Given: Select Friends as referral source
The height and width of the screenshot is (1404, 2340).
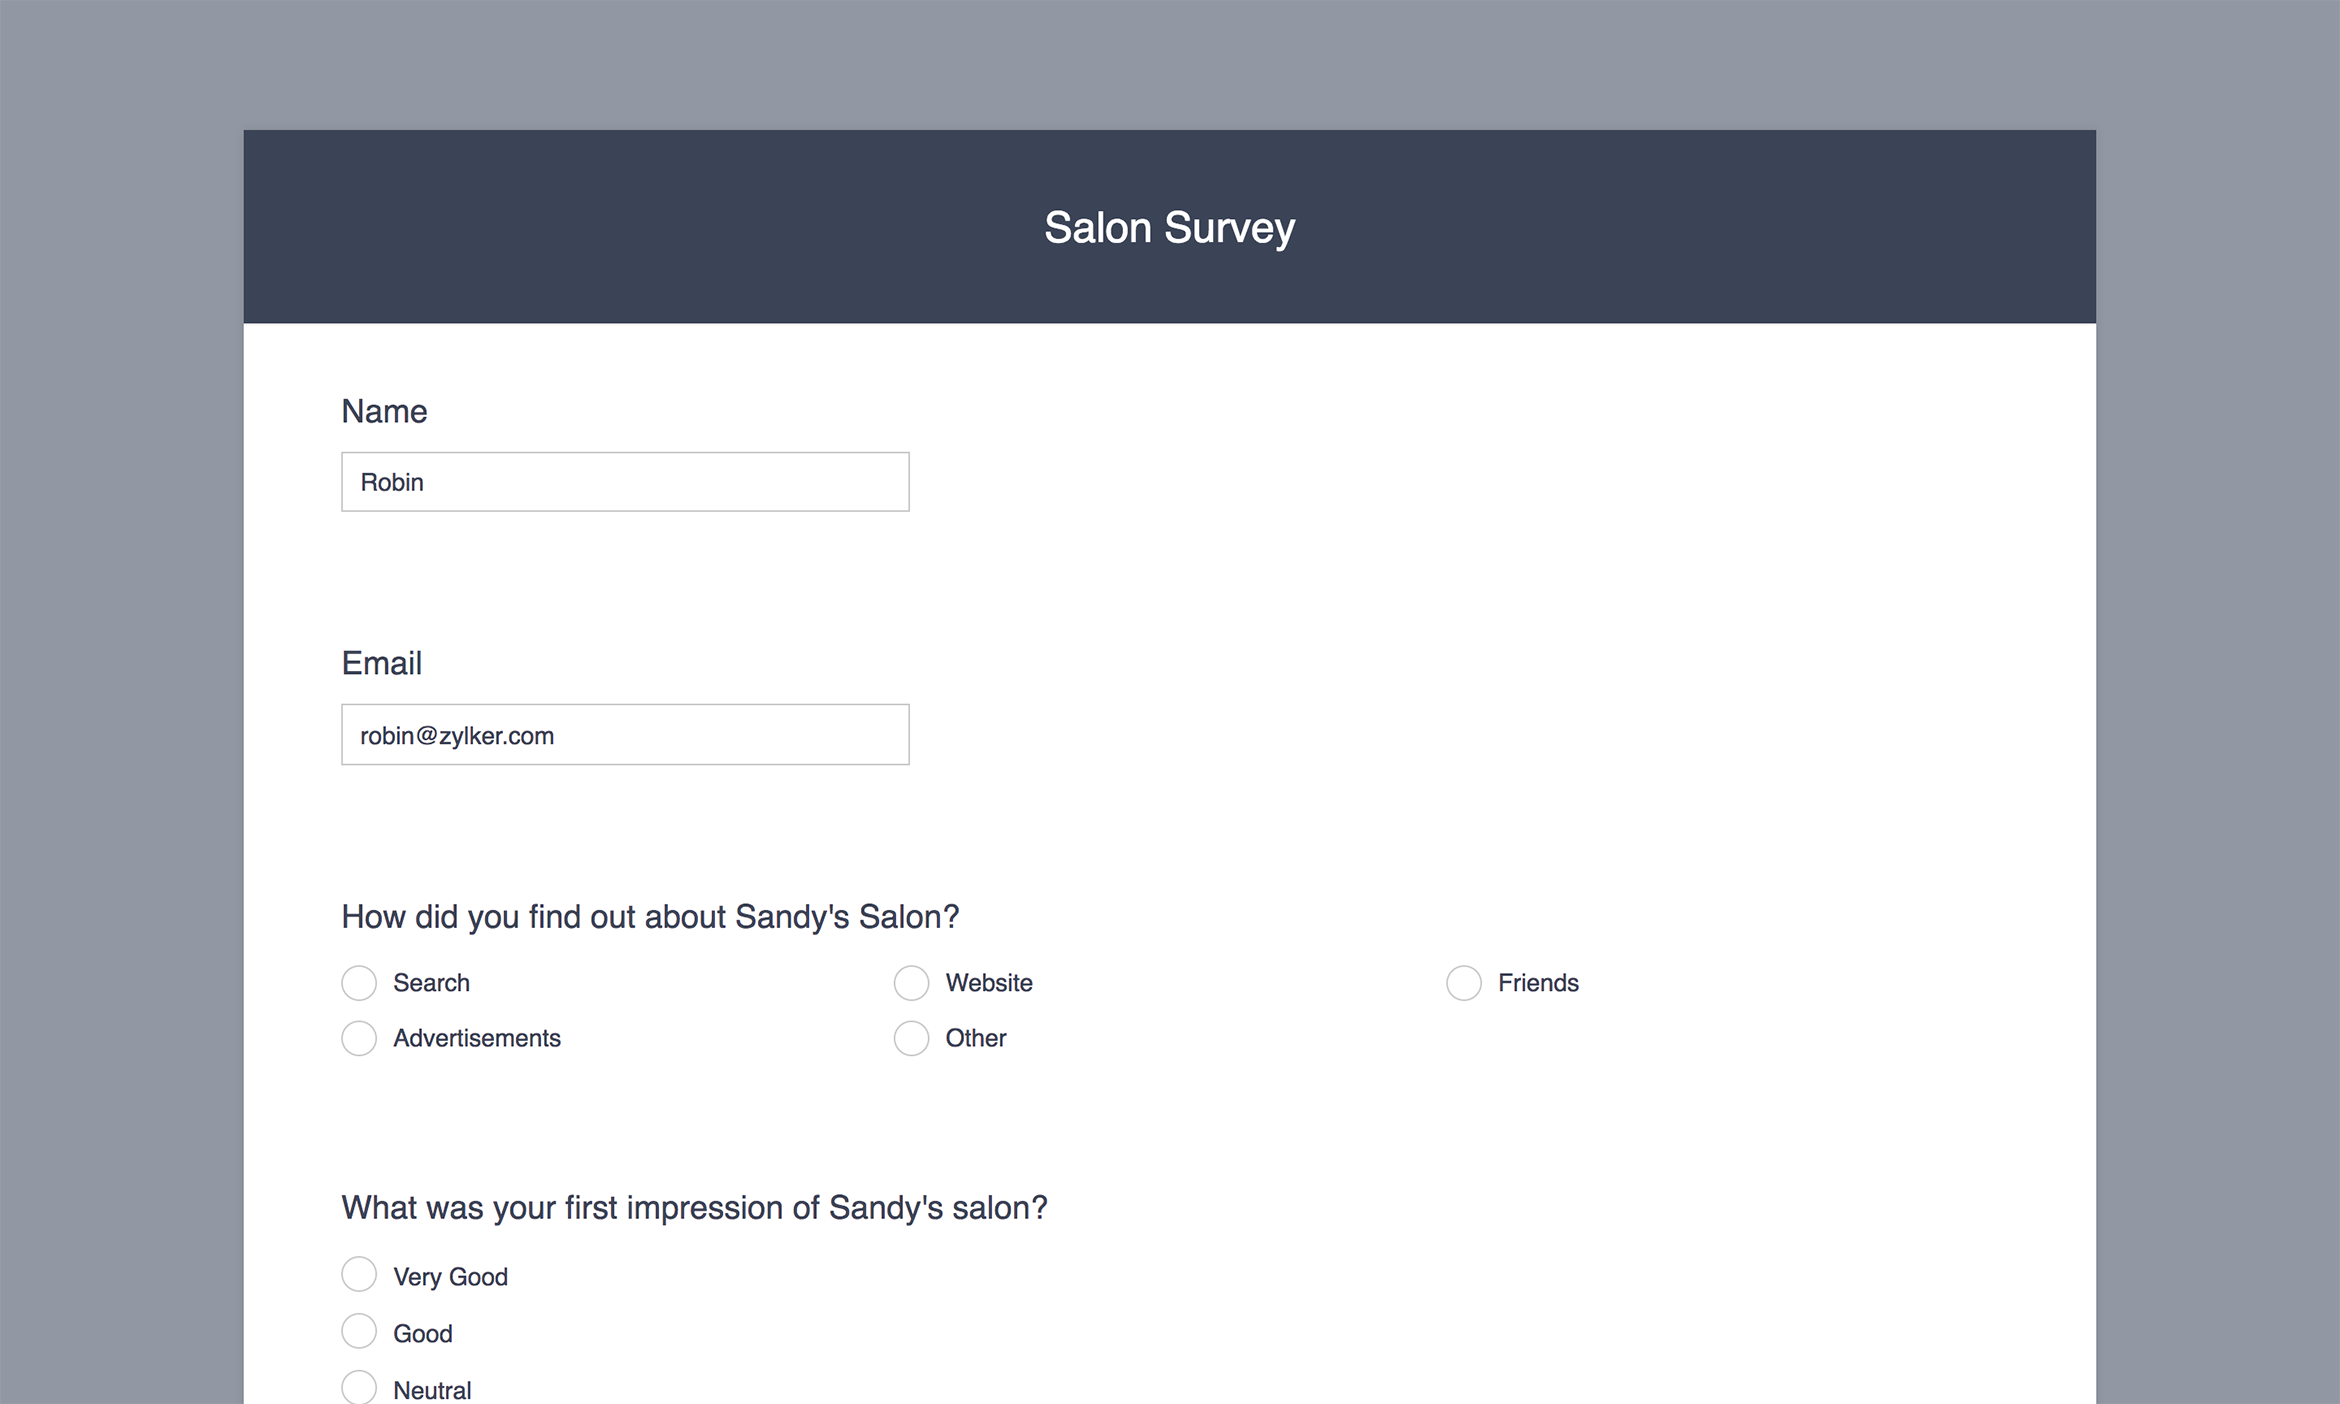Looking at the screenshot, I should click(1463, 983).
